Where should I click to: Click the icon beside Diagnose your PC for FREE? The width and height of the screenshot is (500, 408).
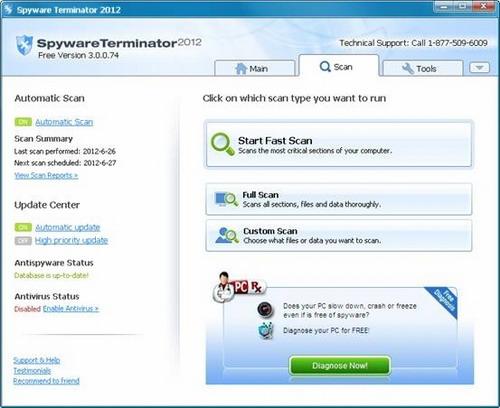pos(266,331)
